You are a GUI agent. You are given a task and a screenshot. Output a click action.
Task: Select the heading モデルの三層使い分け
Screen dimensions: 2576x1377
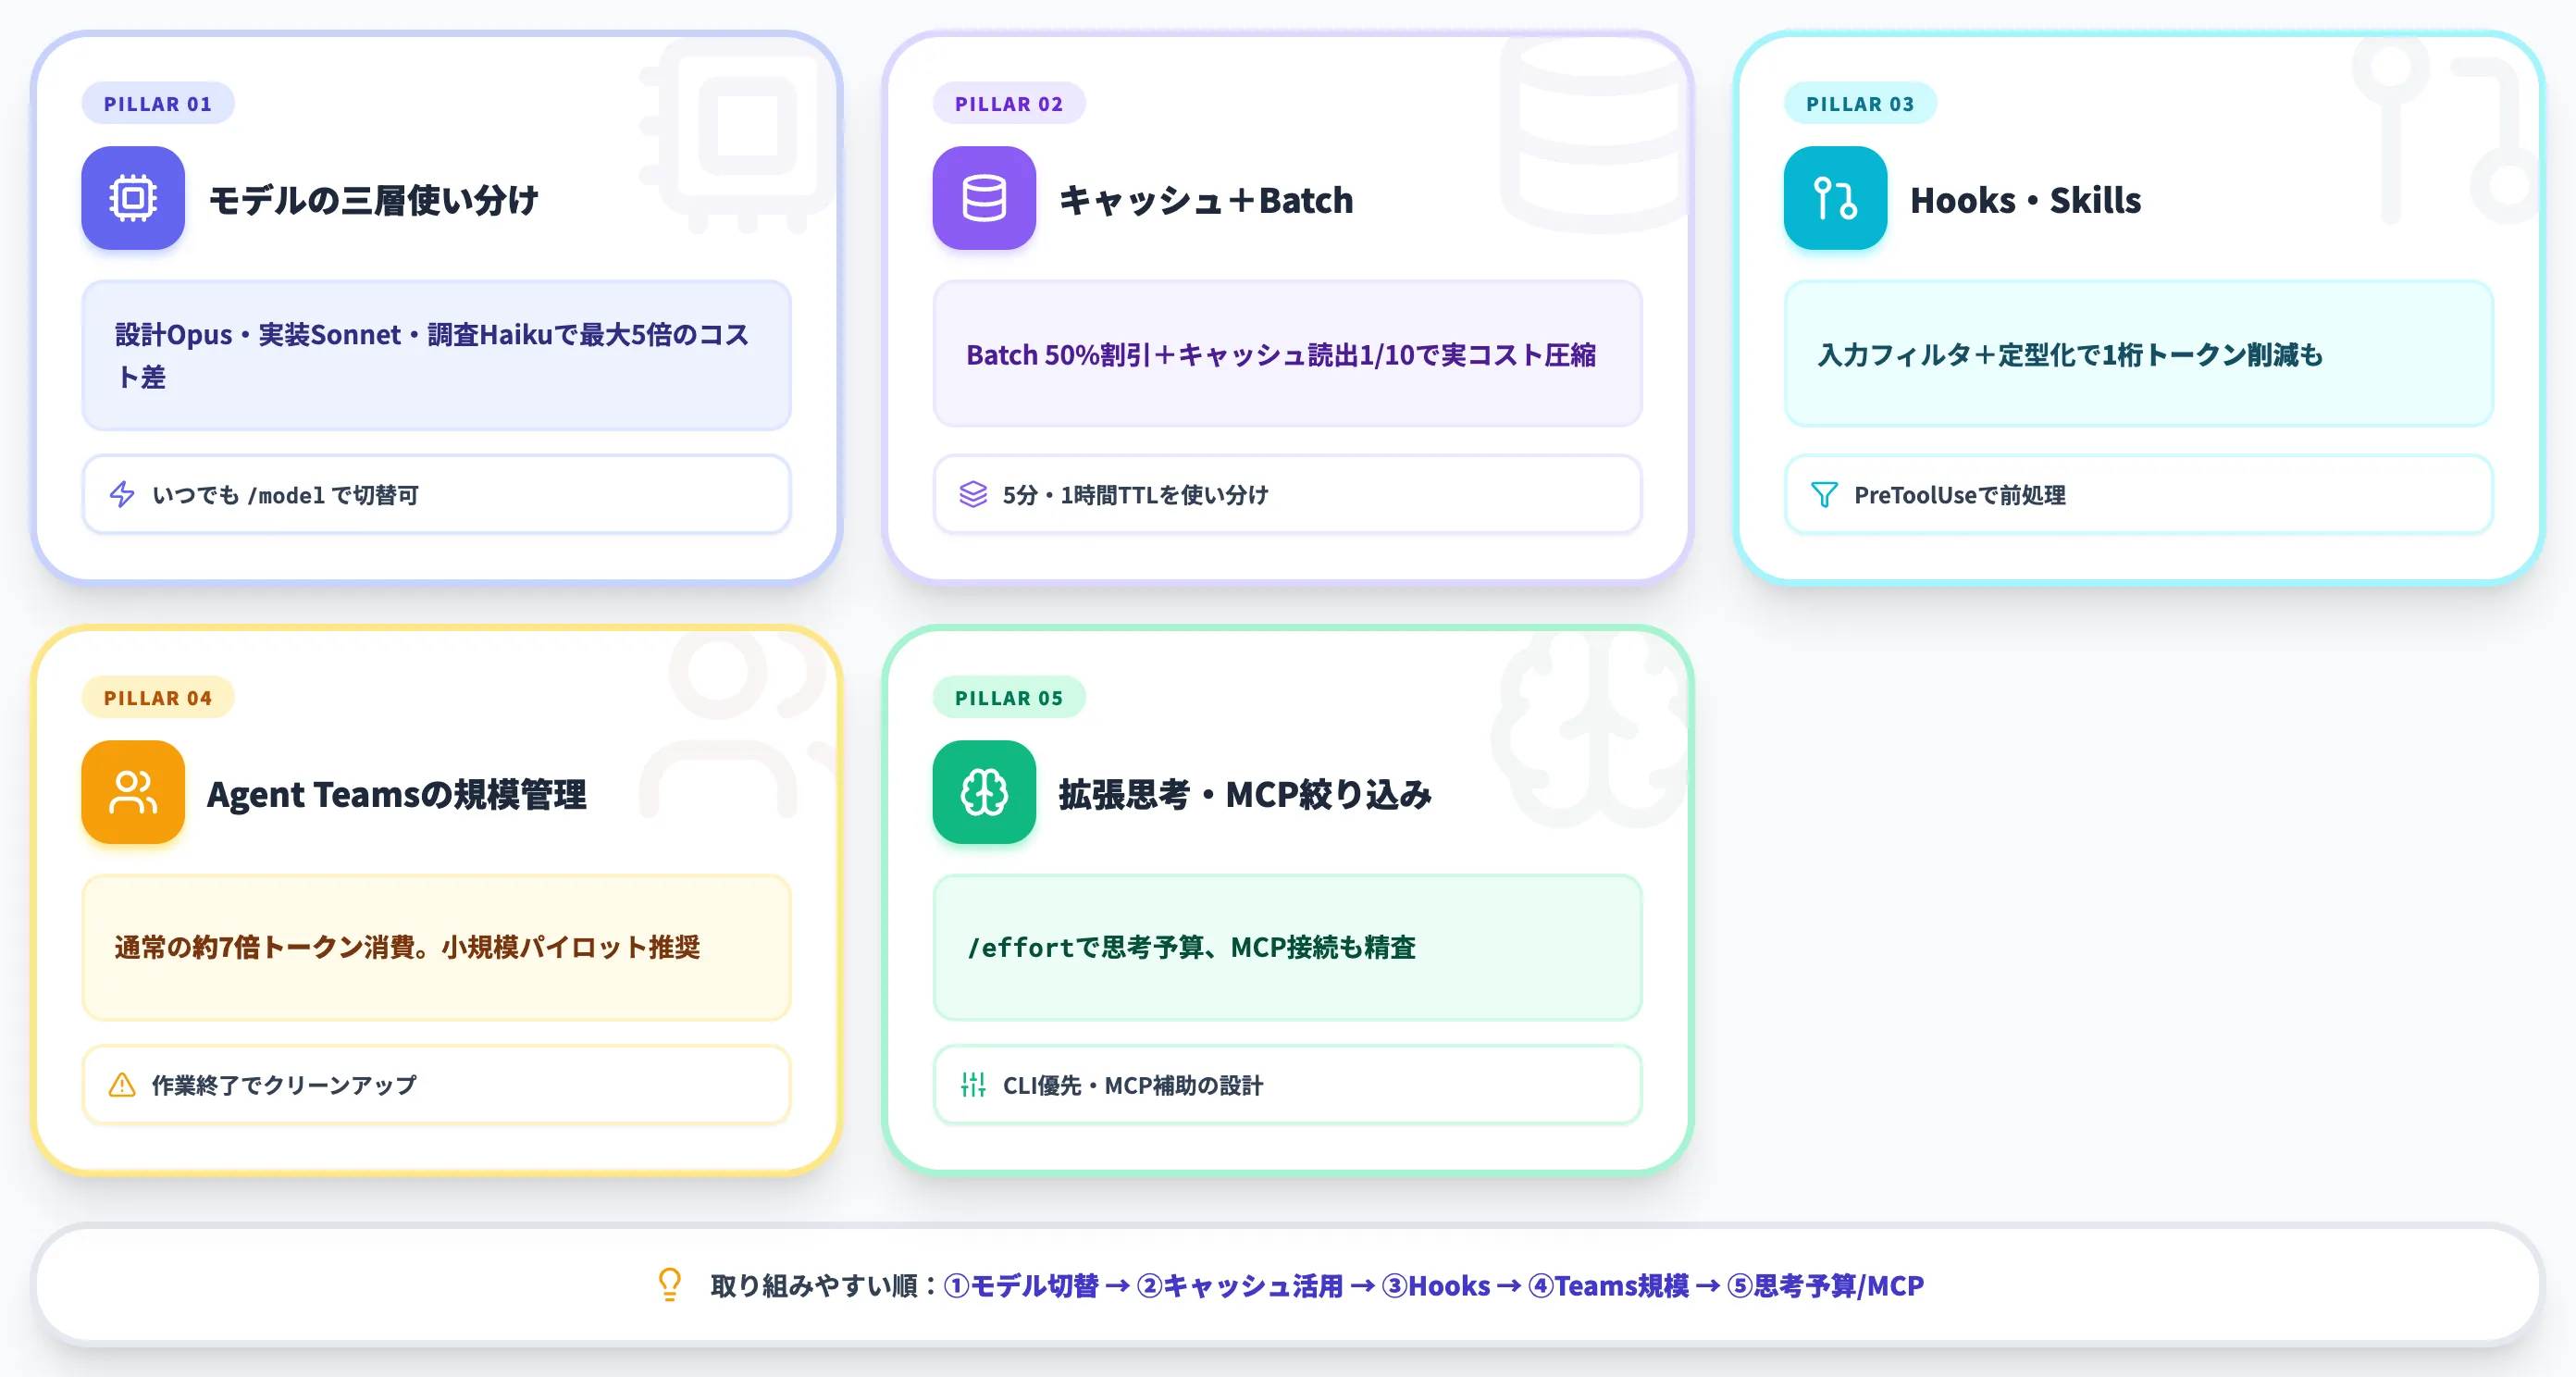pyautogui.click(x=373, y=200)
